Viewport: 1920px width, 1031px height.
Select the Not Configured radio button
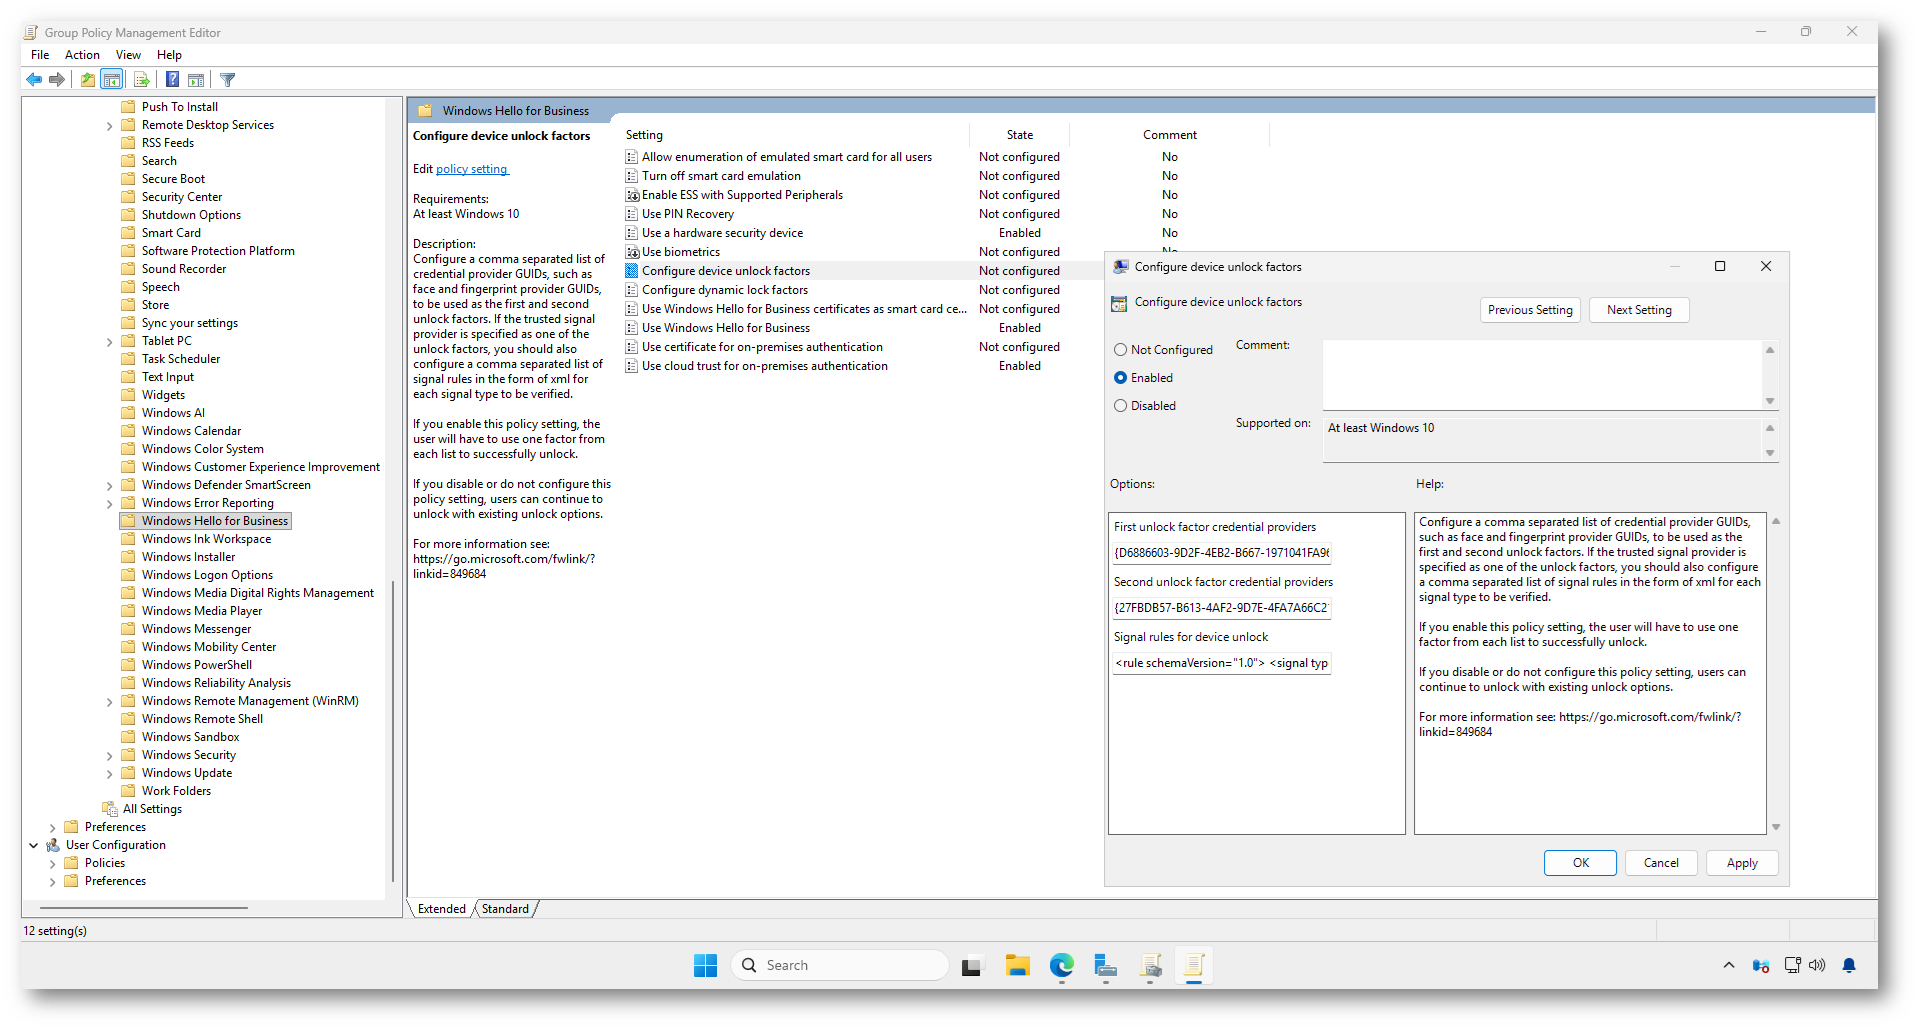click(x=1121, y=350)
